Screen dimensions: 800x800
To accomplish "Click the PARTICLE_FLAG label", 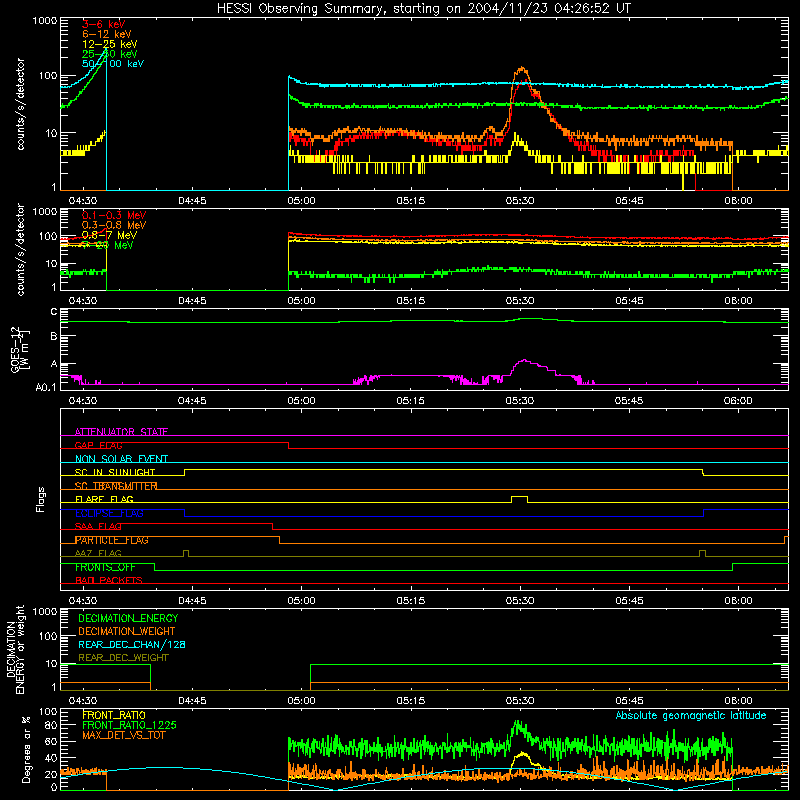I will pyautogui.click(x=112, y=540).
